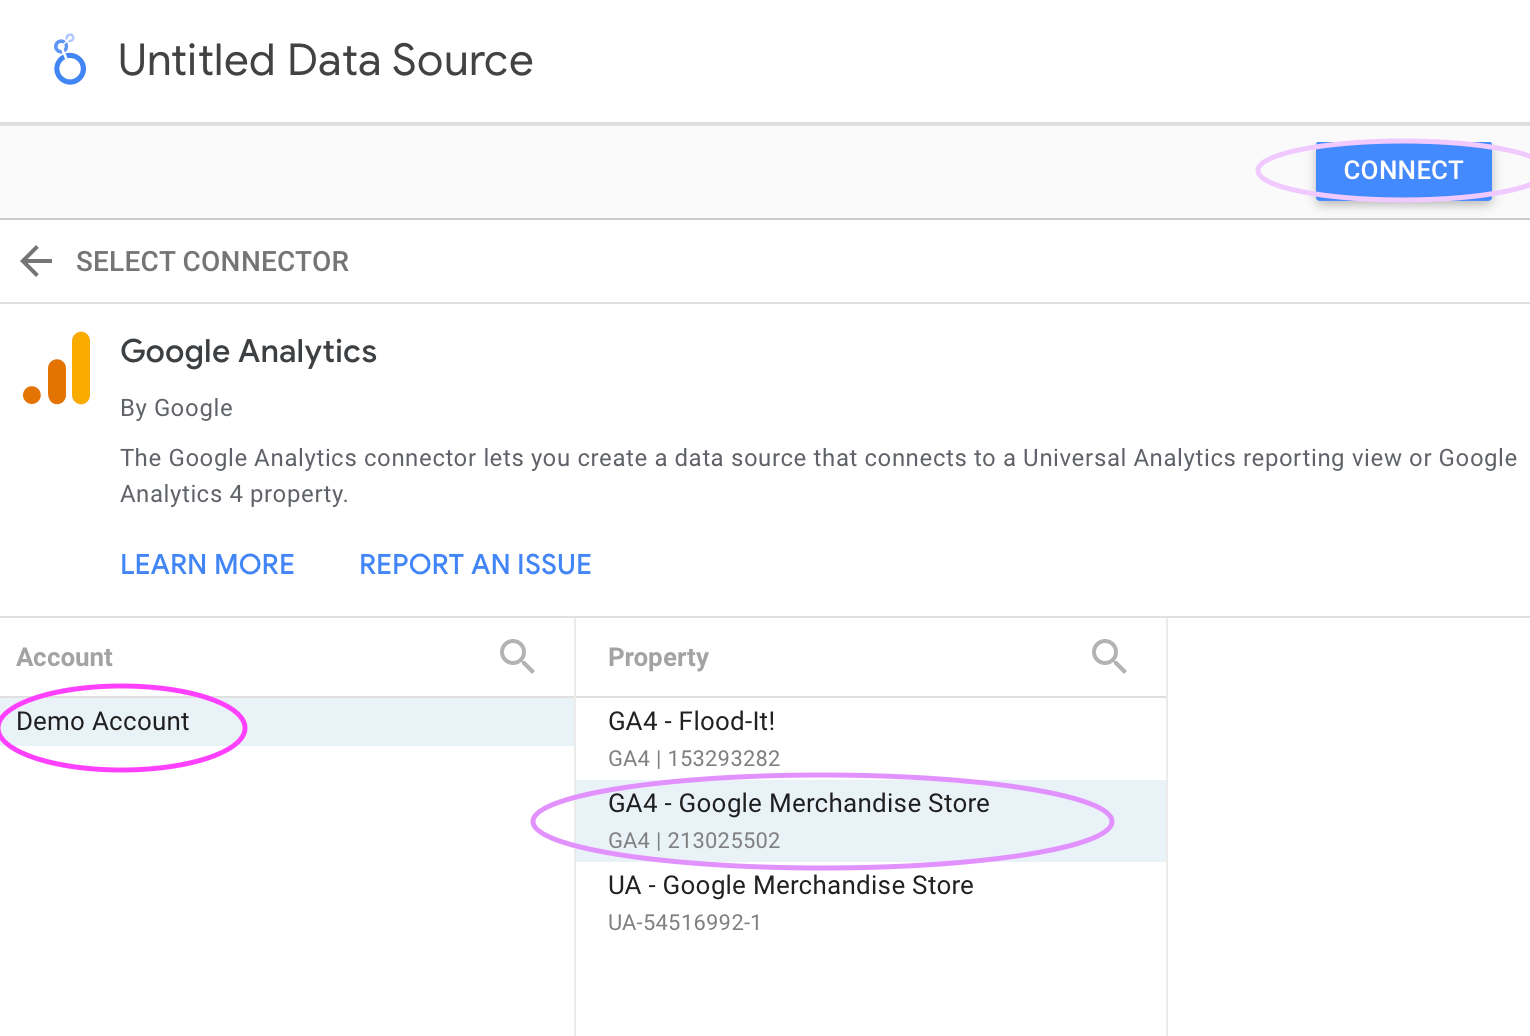The height and width of the screenshot is (1036, 1530).
Task: Click the UA-54516992-1 tracking ID text
Action: (684, 923)
